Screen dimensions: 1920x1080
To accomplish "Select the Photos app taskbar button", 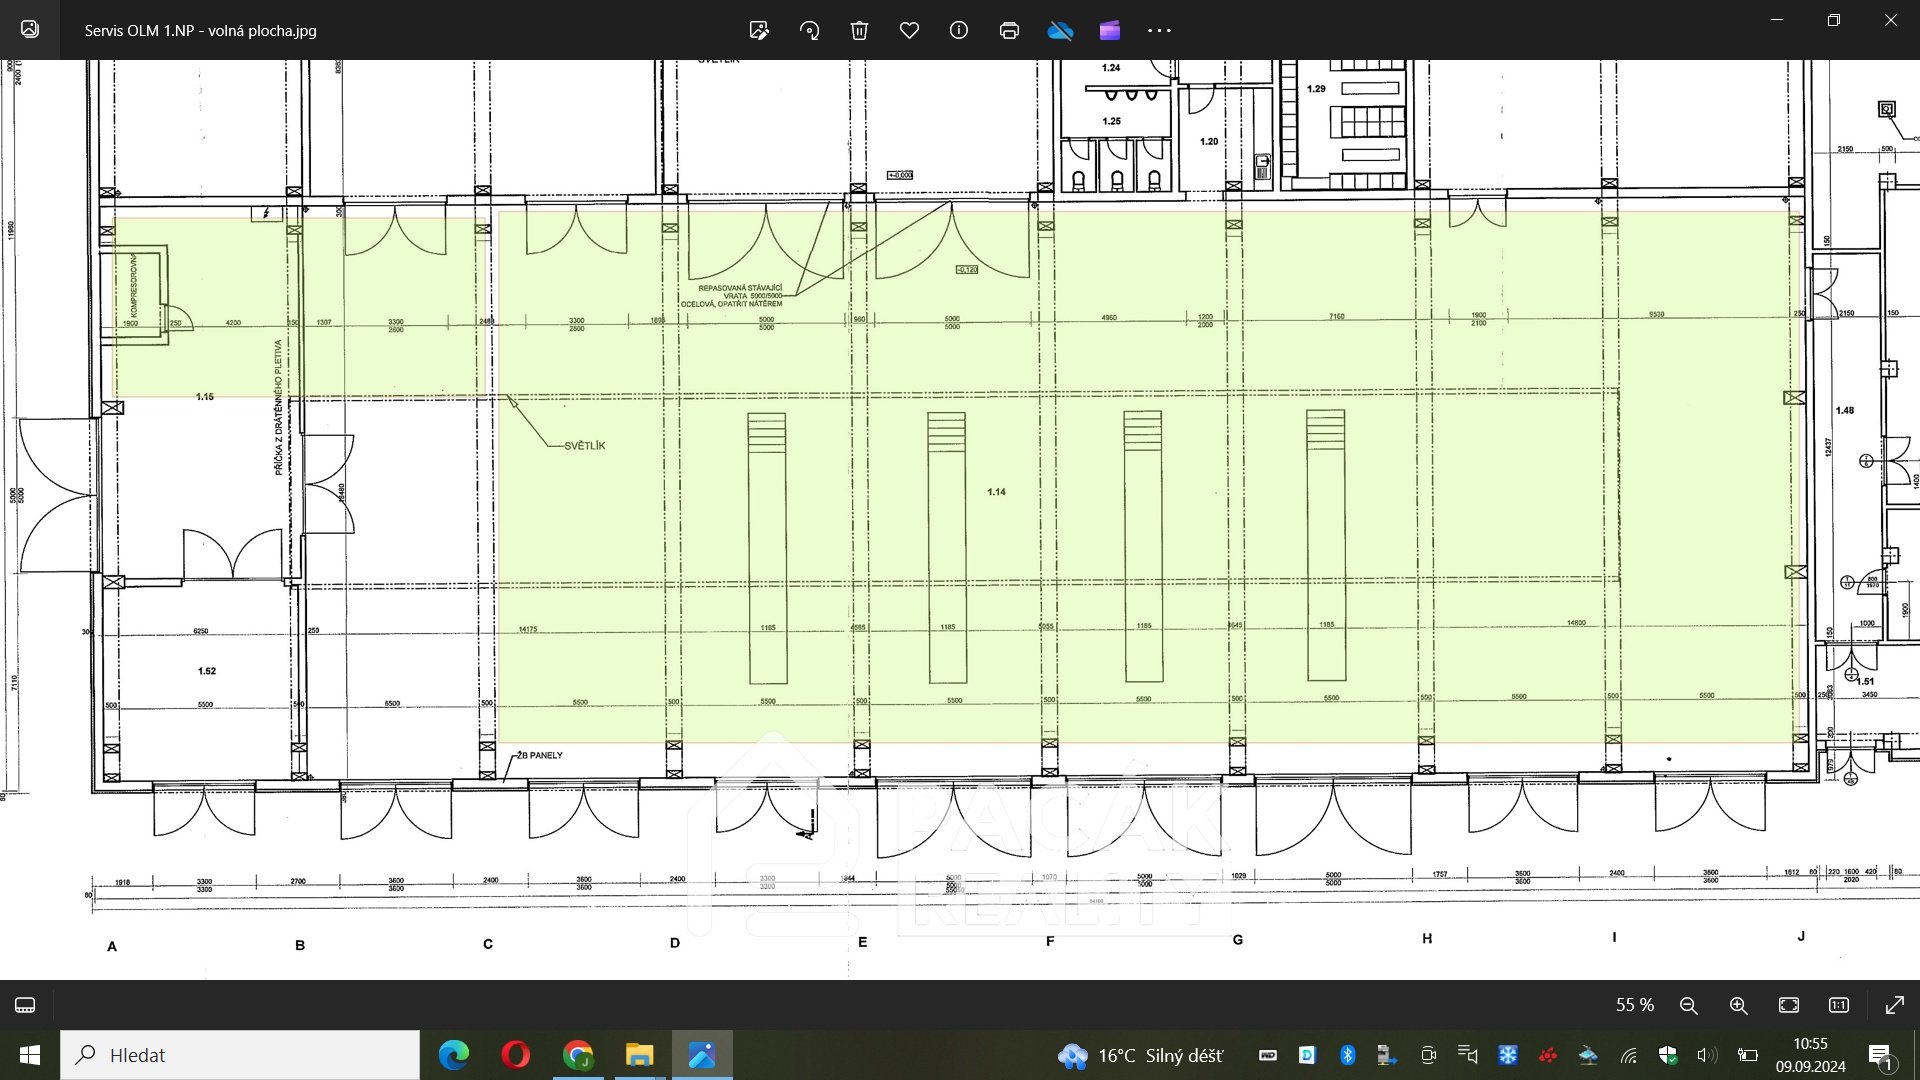I will (702, 1055).
